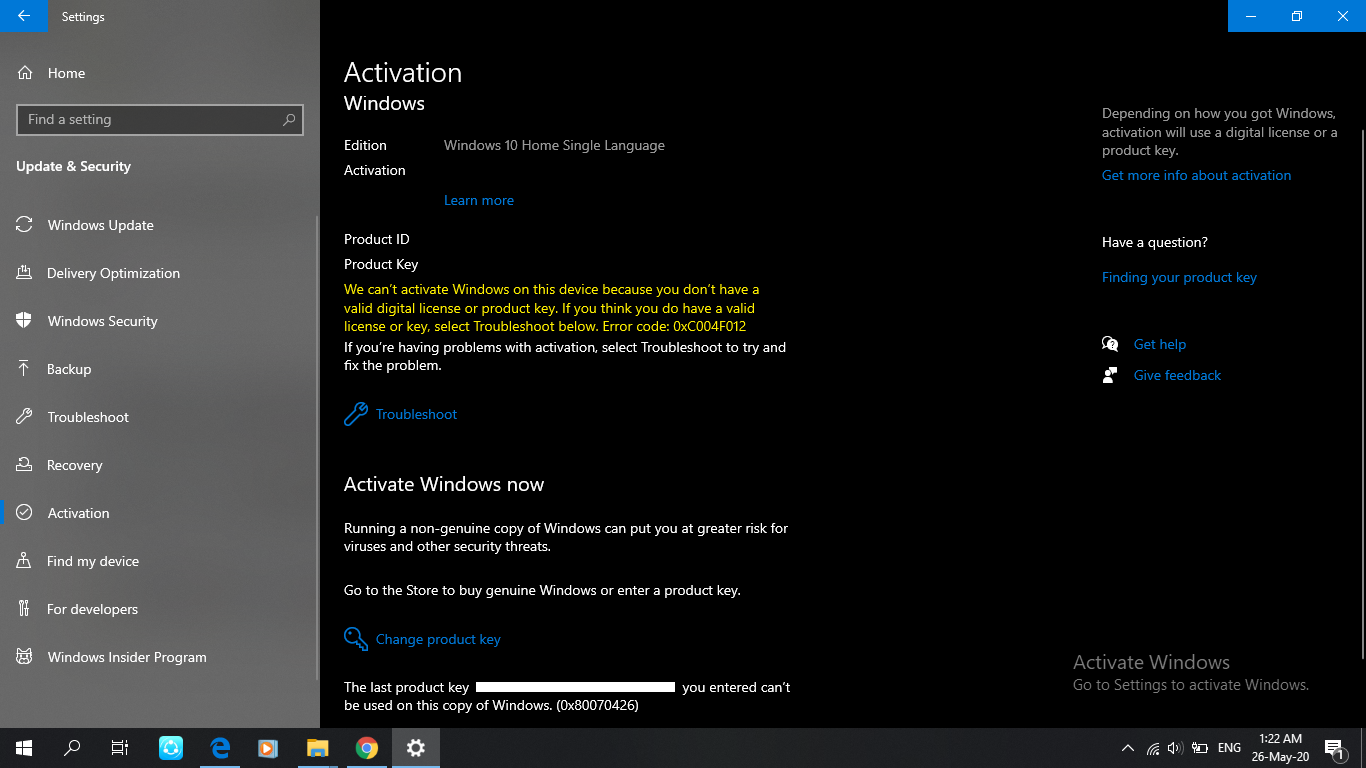This screenshot has height=768, width=1366.
Task: Open the Windows Start menu
Action: 24,748
